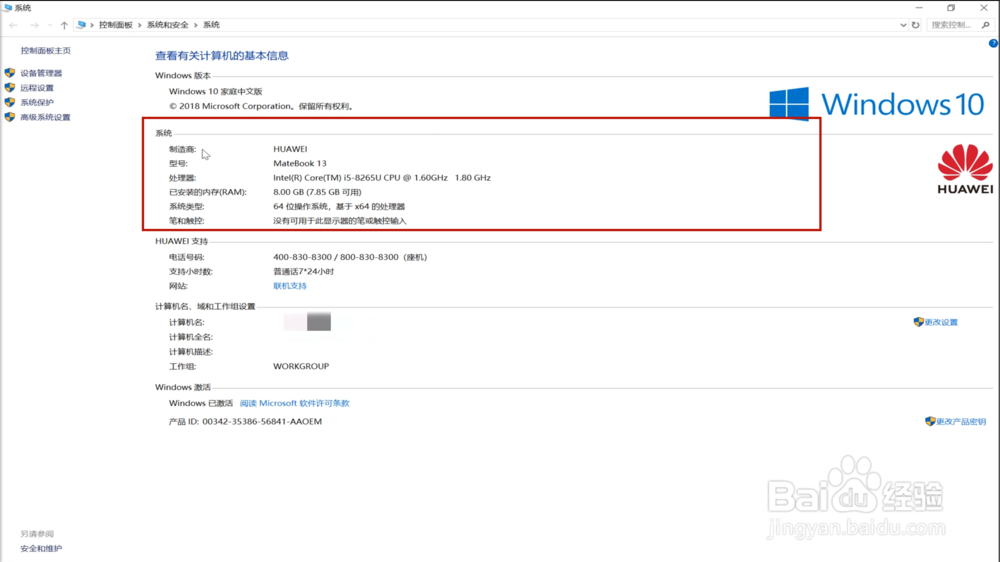This screenshot has width=1000, height=562.
Task: Select the Windows 10 家庭中文版 text
Action: pyautogui.click(x=216, y=91)
